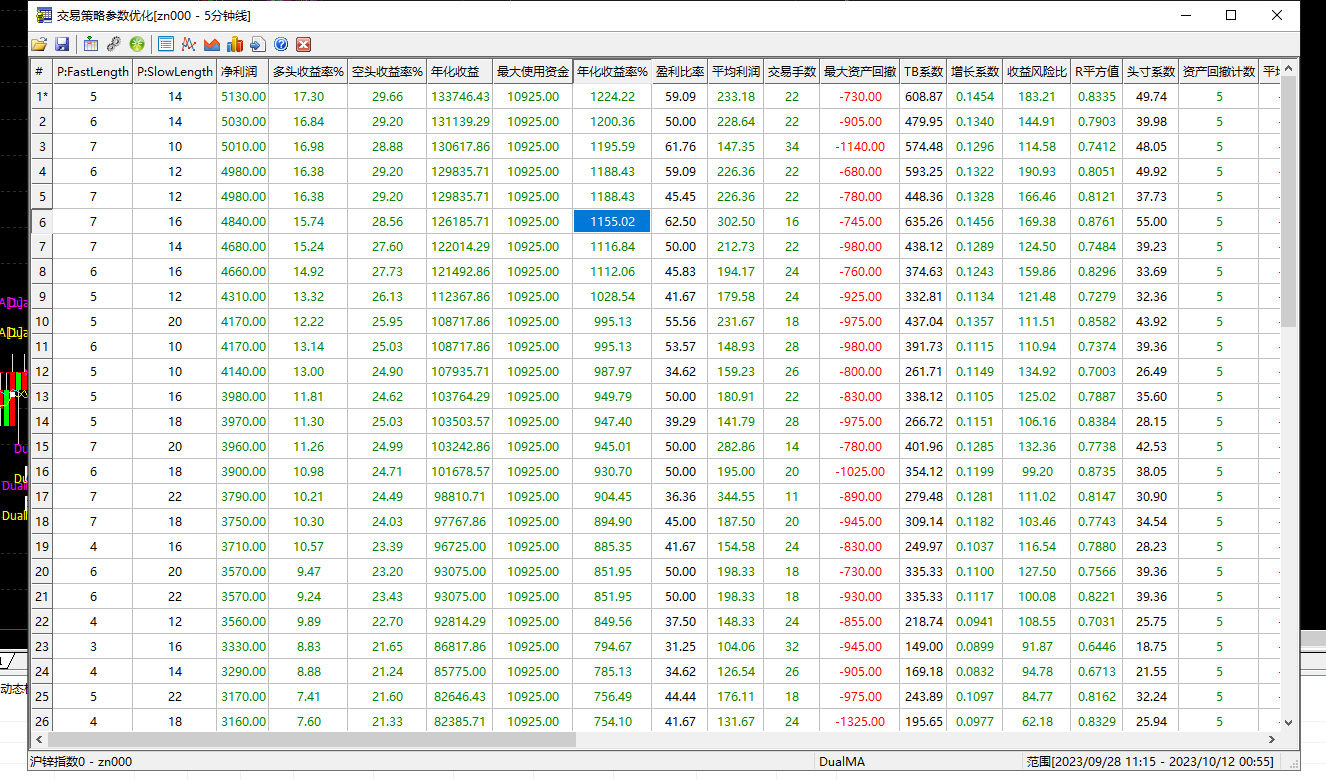
Task: Click the 收益风险比 column header
Action: coord(1037,71)
